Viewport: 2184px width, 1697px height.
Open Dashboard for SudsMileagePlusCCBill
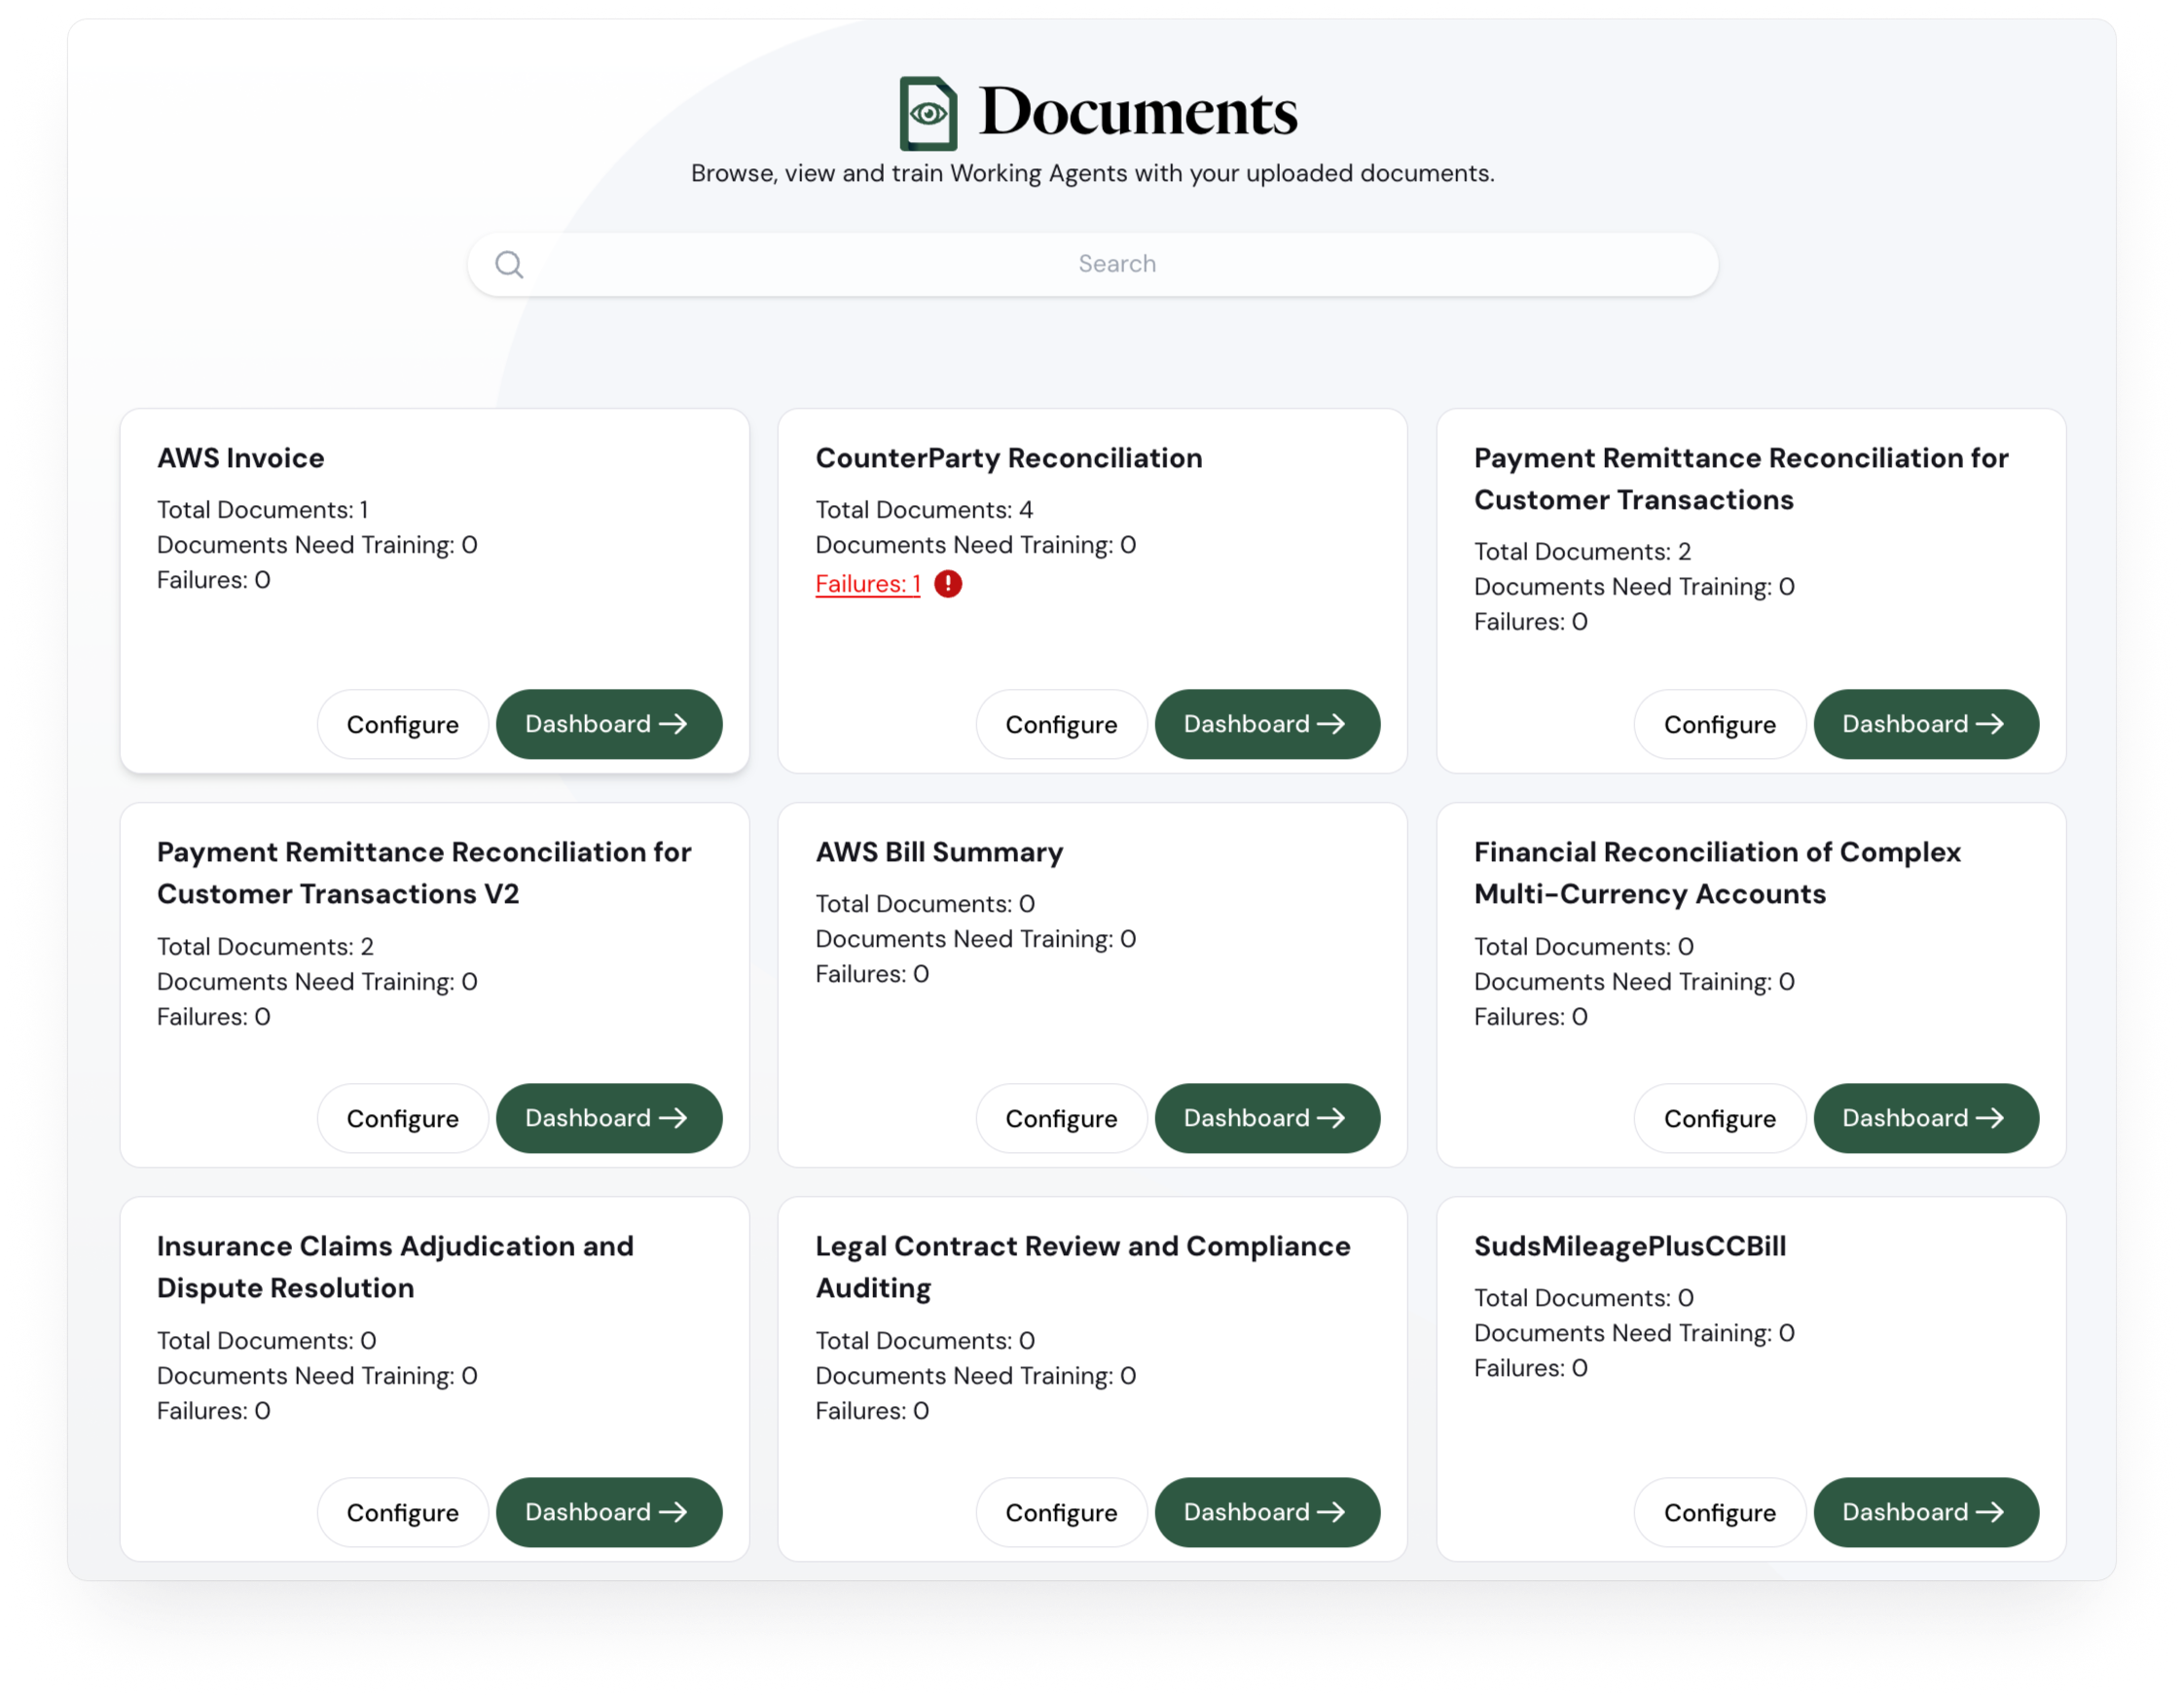[x=1926, y=1512]
